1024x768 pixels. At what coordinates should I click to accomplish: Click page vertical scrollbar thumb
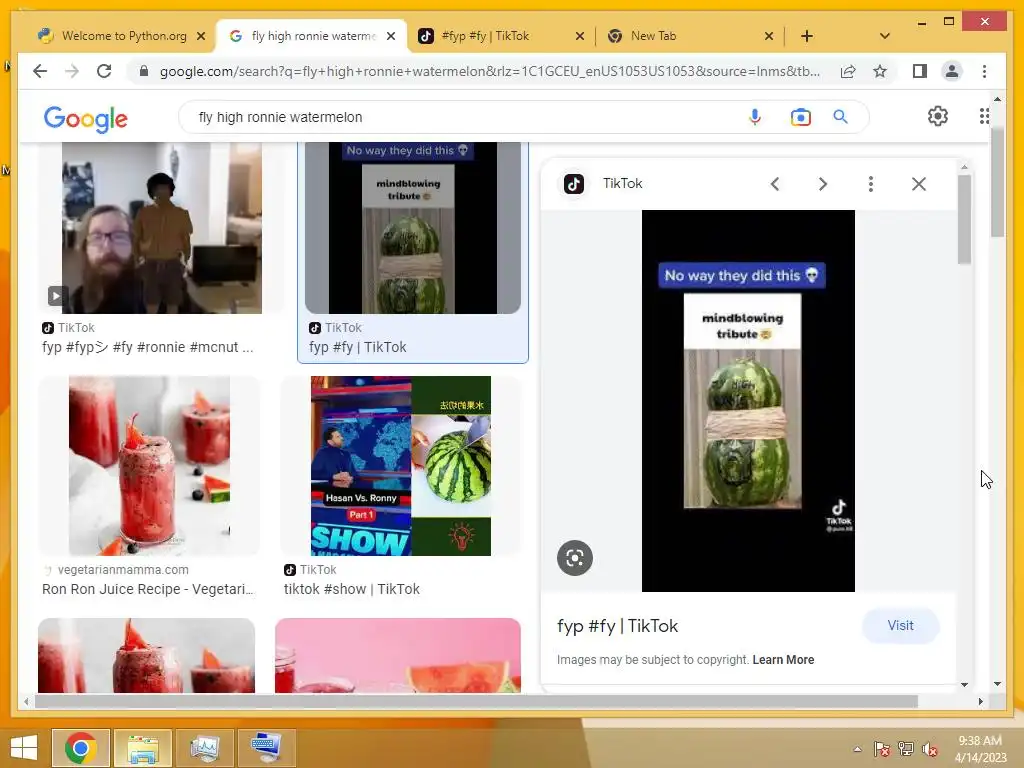(x=997, y=183)
